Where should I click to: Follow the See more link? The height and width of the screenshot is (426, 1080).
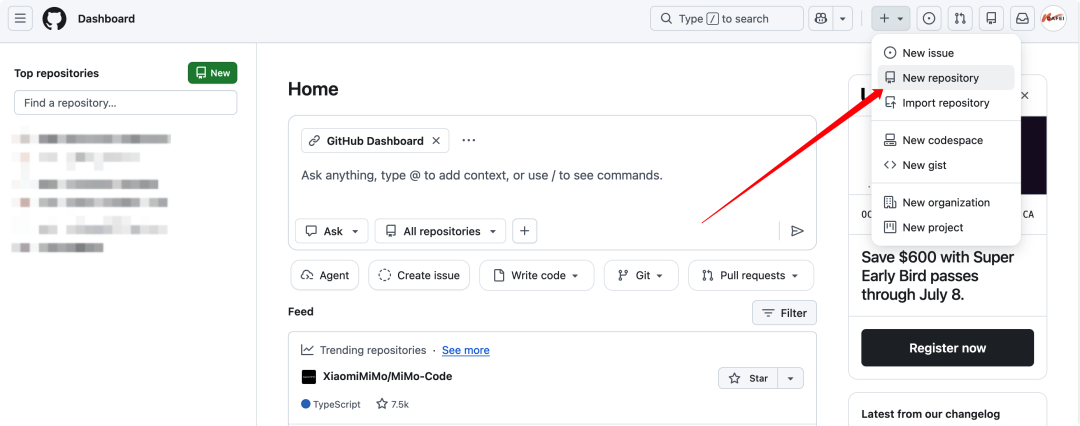[x=466, y=350]
